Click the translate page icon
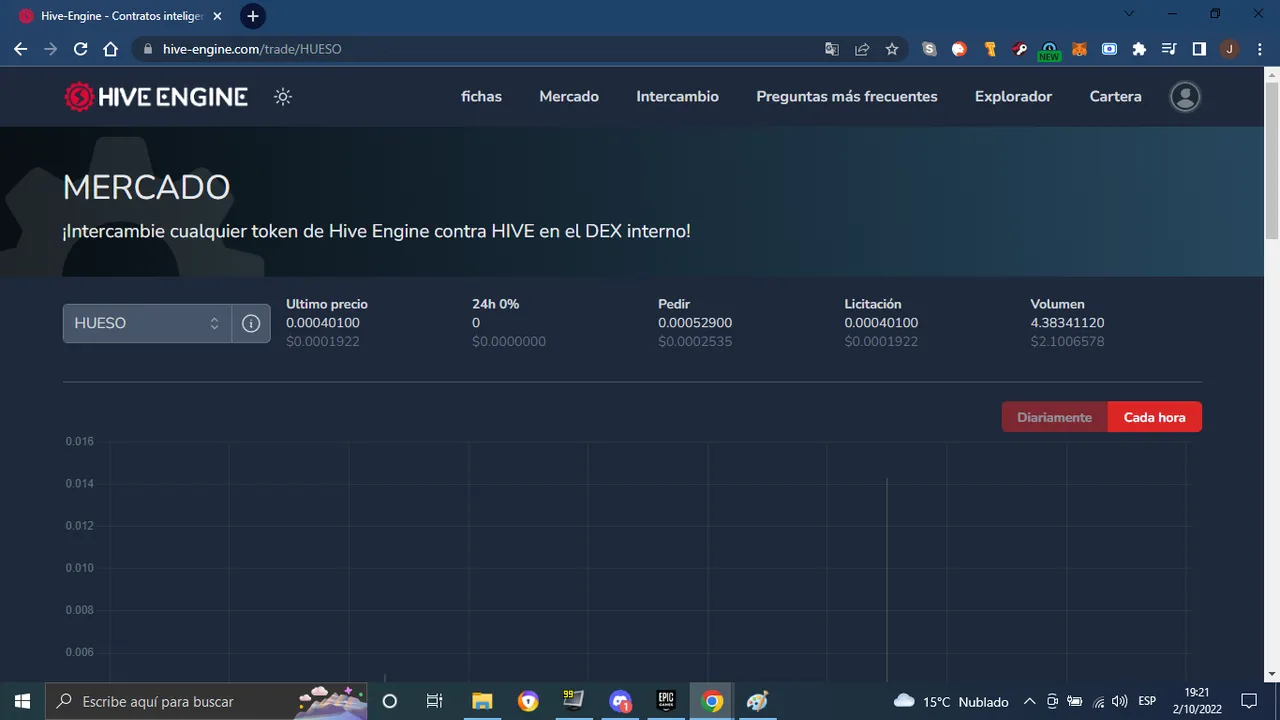The height and width of the screenshot is (720, 1280). coord(832,49)
